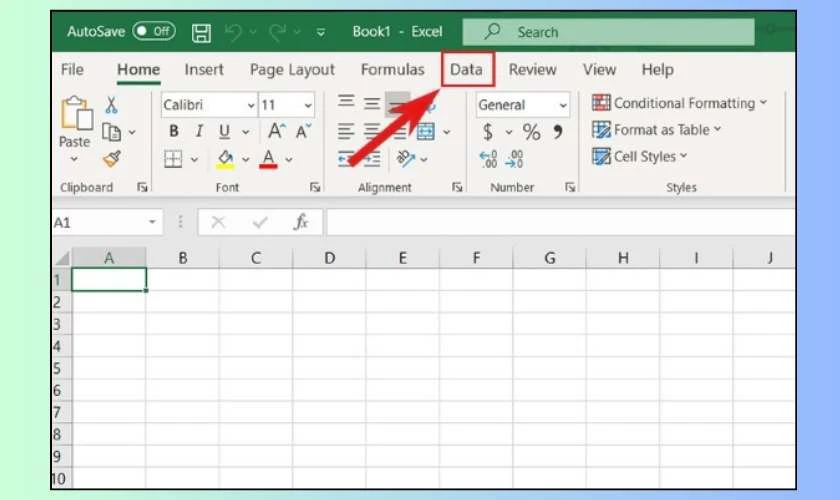
Task: Click in the Search box
Action: (620, 32)
